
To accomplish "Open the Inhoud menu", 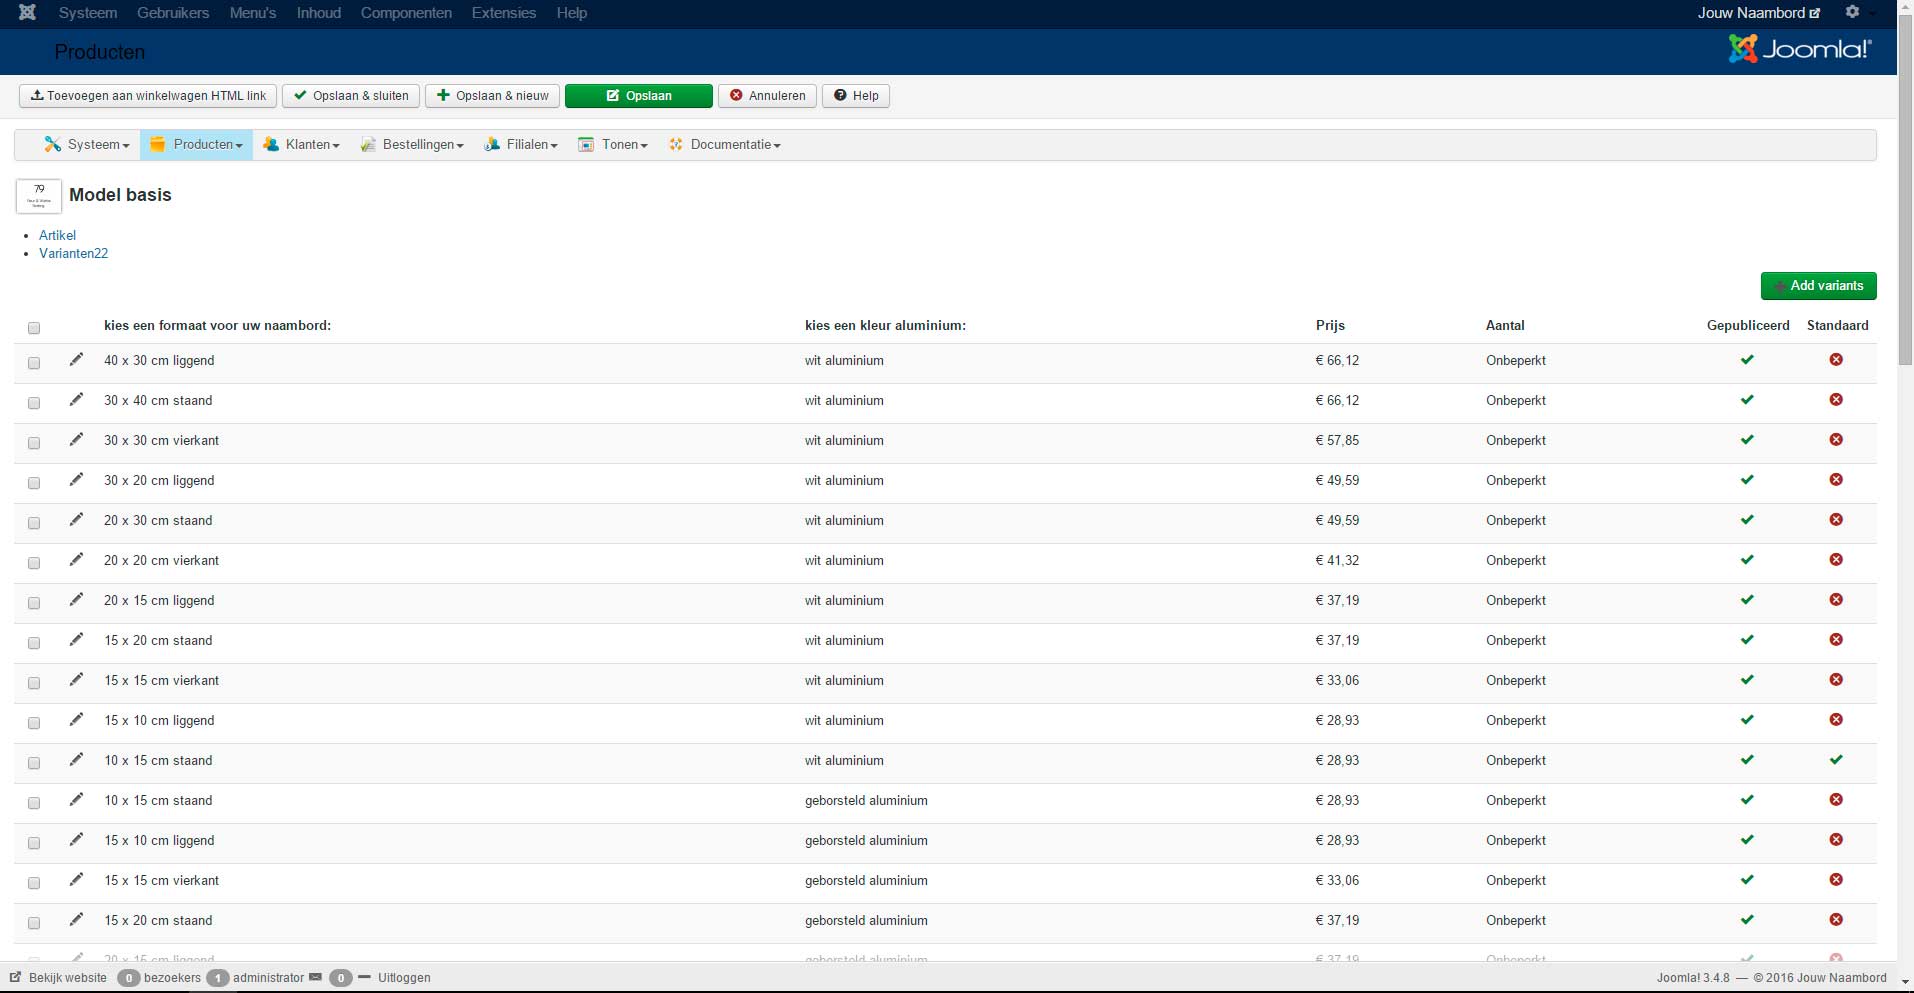I will (319, 13).
